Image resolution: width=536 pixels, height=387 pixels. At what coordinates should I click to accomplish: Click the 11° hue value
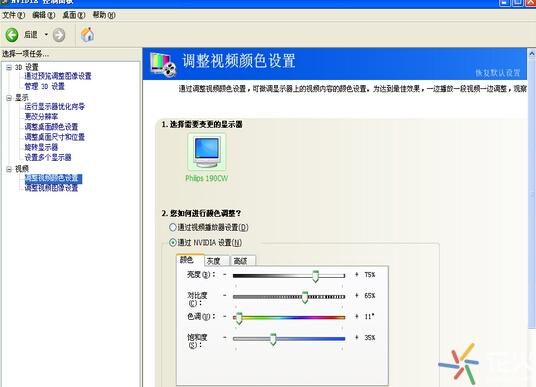pos(369,317)
